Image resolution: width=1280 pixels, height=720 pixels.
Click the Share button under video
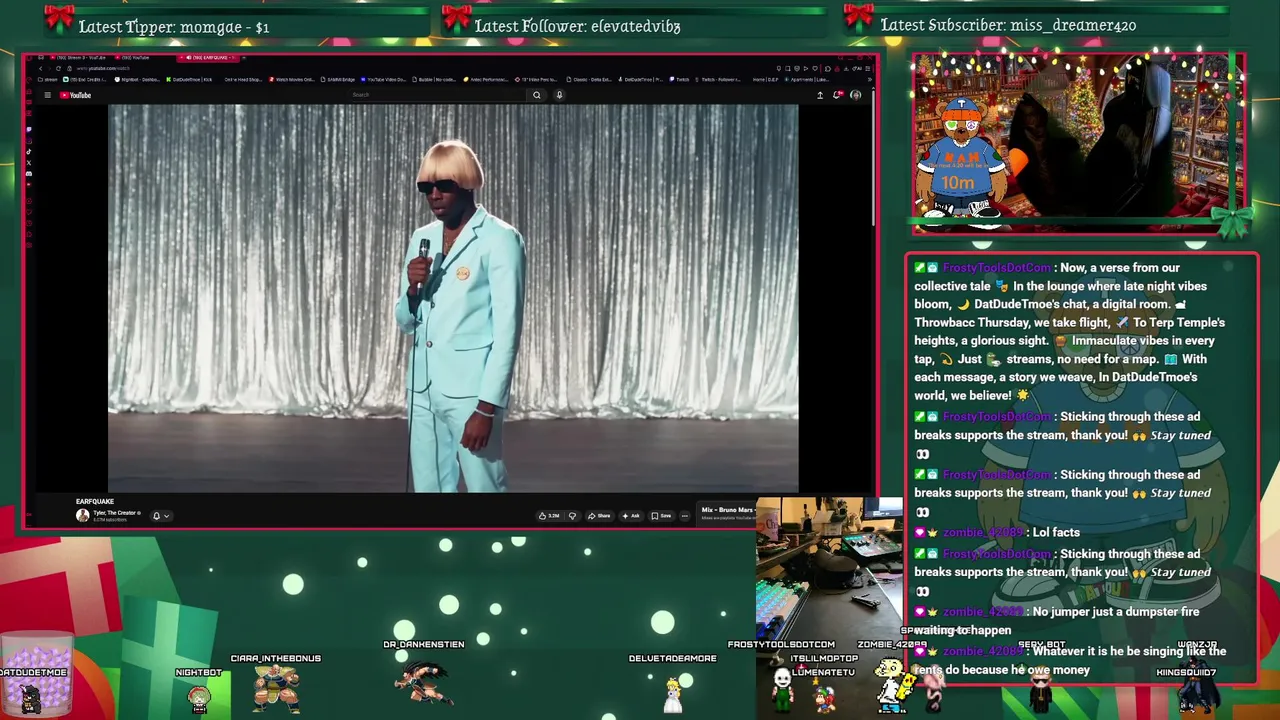[x=599, y=516]
